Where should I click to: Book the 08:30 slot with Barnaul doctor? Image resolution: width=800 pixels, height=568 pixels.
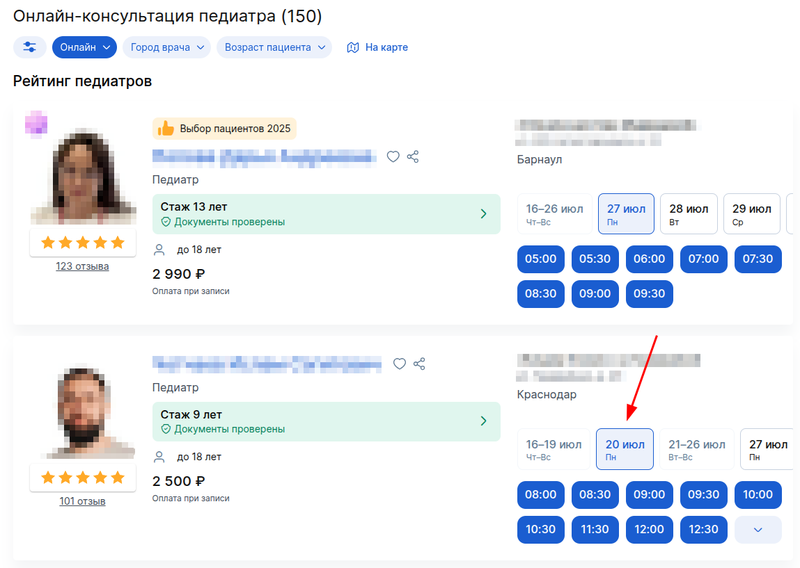(x=541, y=294)
